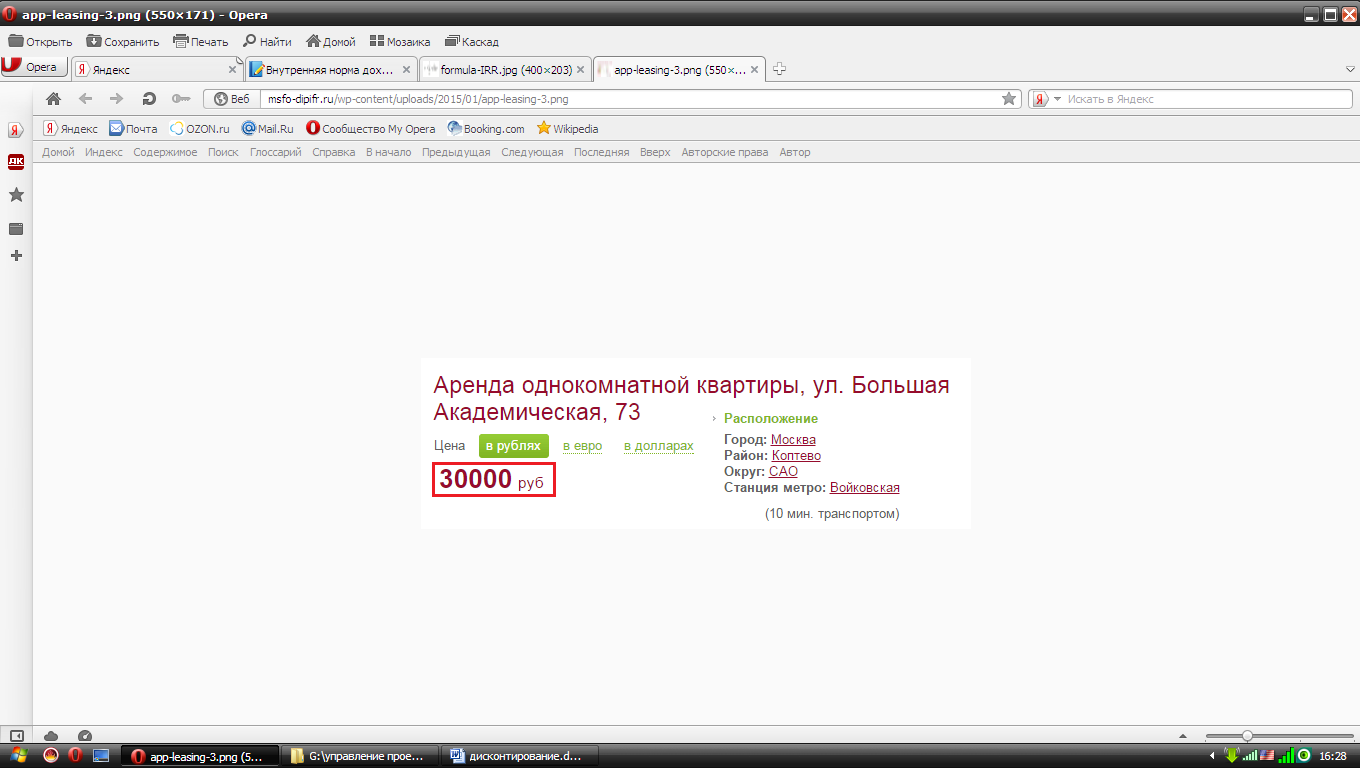This screenshot has width=1360, height=768.
Task: Bookmark page with the star icon
Action: [x=1009, y=99]
